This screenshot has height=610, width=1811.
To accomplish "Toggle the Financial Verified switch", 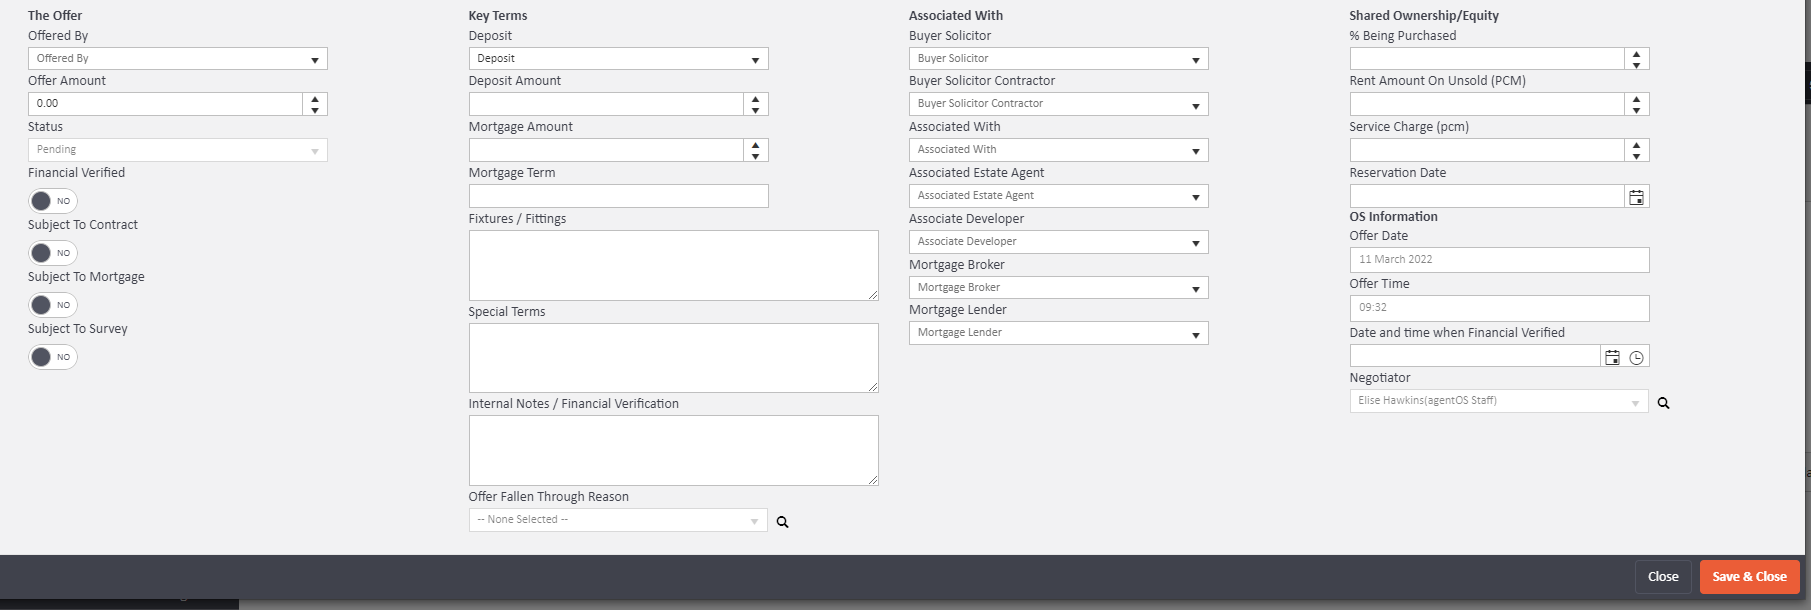I will tap(52, 201).
